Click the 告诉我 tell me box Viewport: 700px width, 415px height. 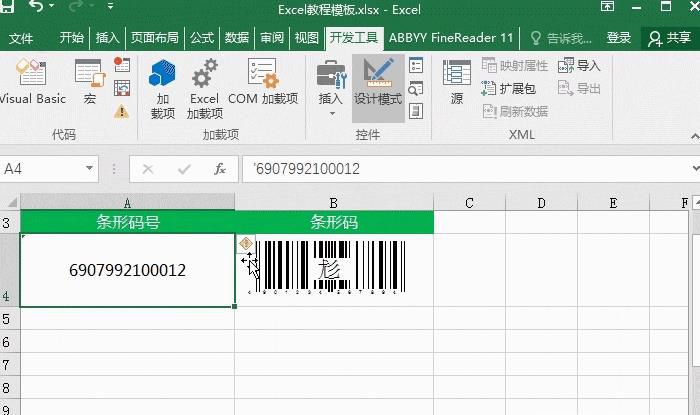561,38
